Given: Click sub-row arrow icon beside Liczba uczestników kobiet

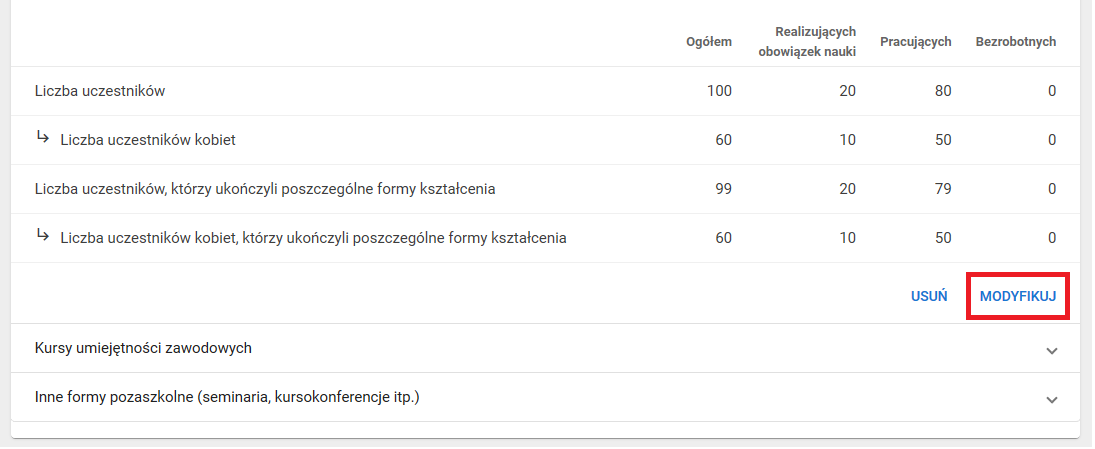Looking at the screenshot, I should 43,138.
